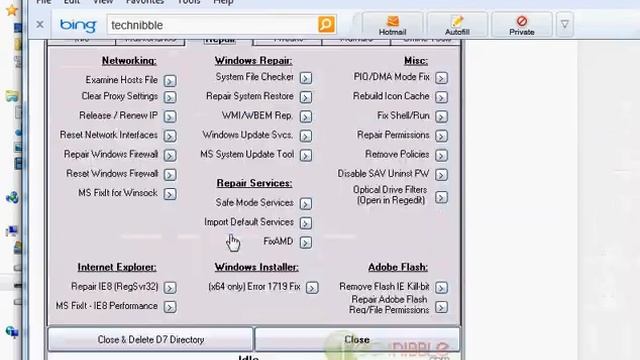Start Release / Renew IP arrow button
The height and width of the screenshot is (360, 640).
coord(170,116)
